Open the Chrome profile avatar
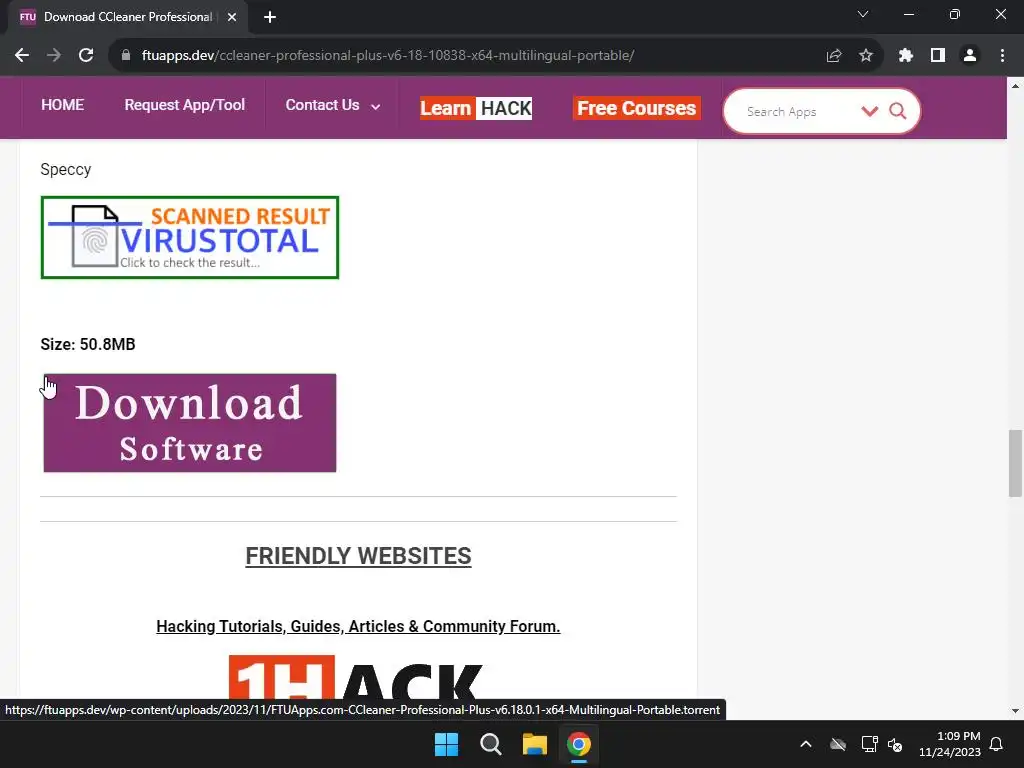The height and width of the screenshot is (768, 1024). 970,56
